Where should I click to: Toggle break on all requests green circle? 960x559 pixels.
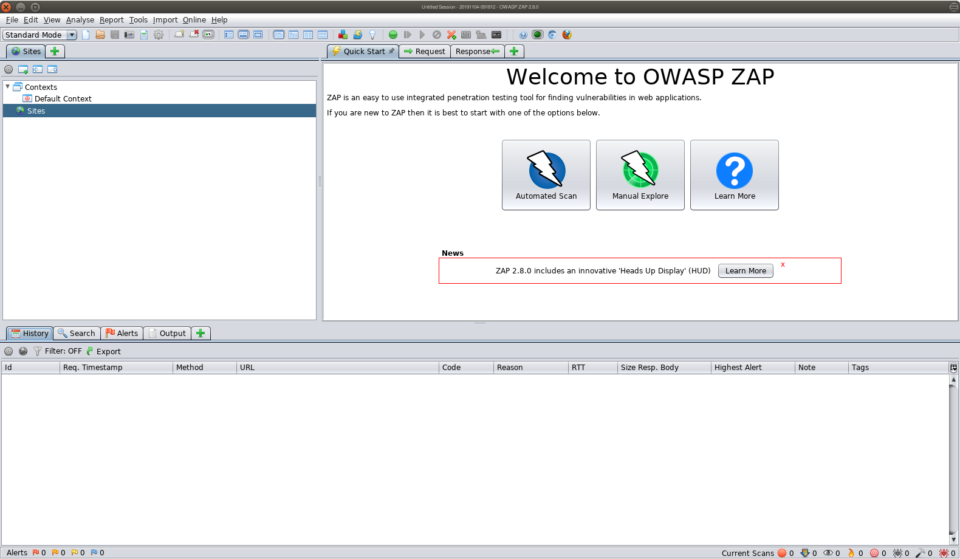(x=393, y=35)
